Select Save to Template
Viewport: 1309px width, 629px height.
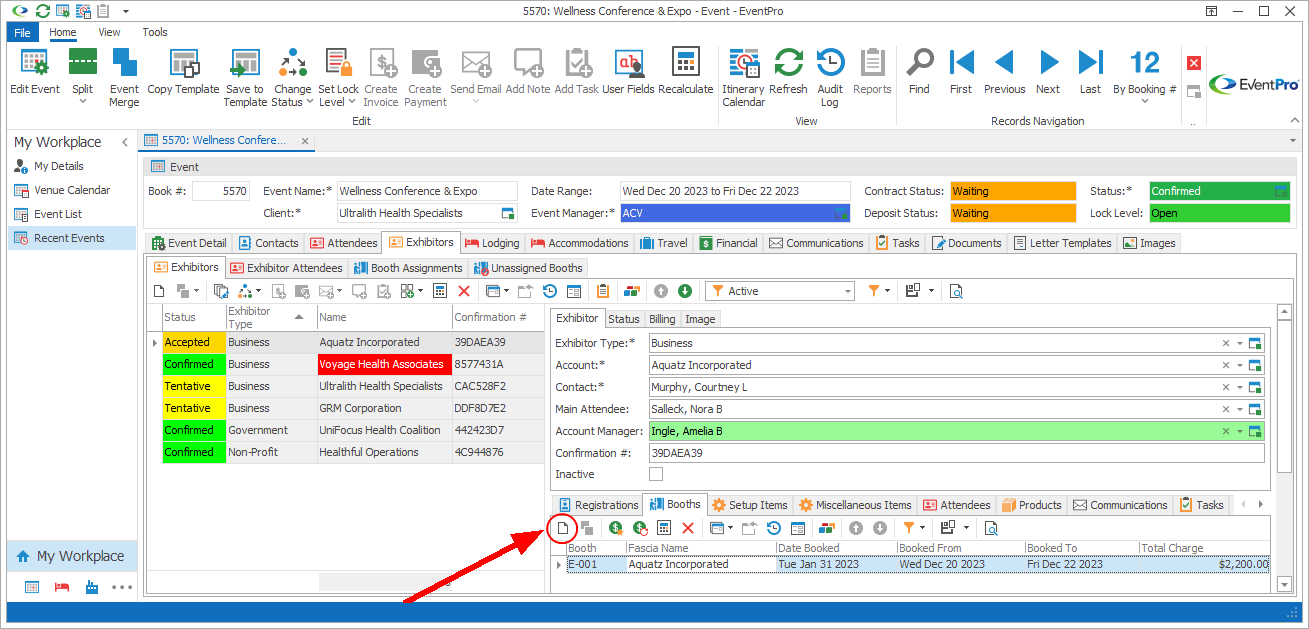[x=245, y=77]
